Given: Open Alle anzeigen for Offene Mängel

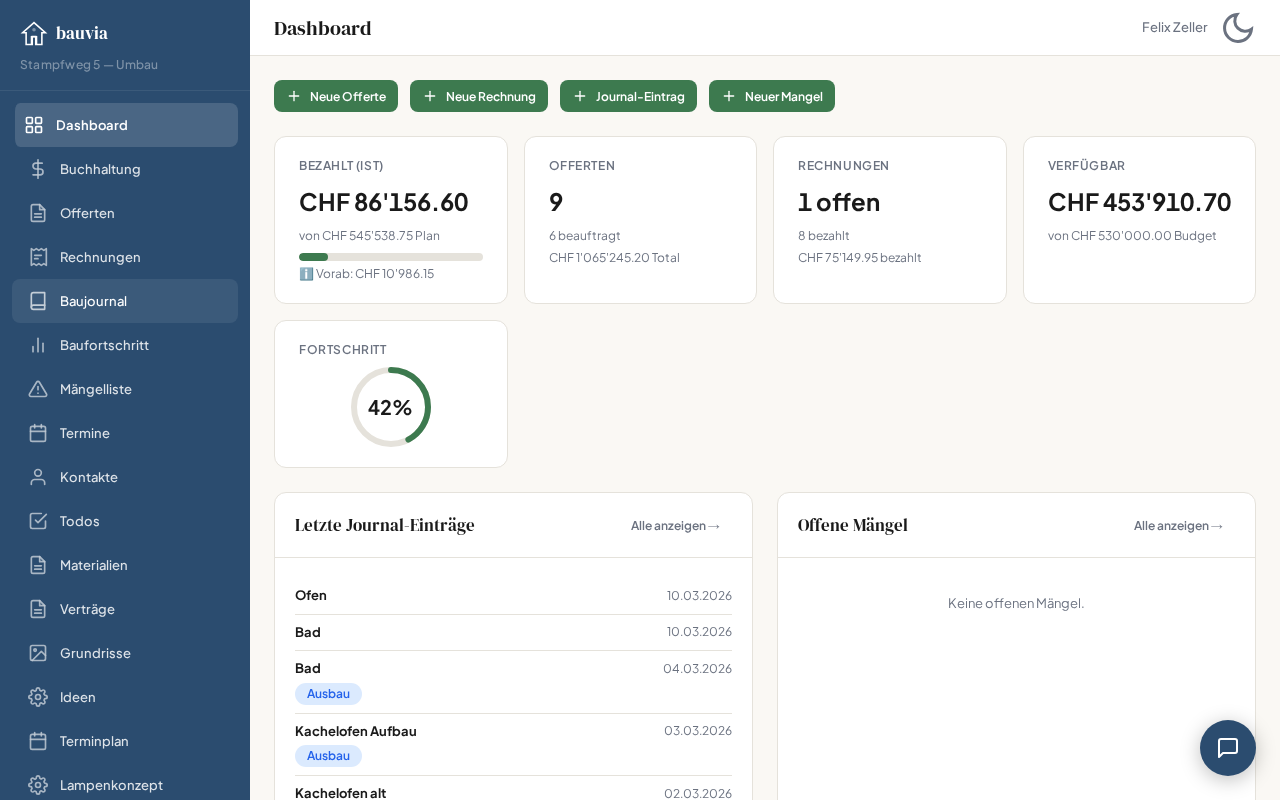Looking at the screenshot, I should (x=1179, y=525).
